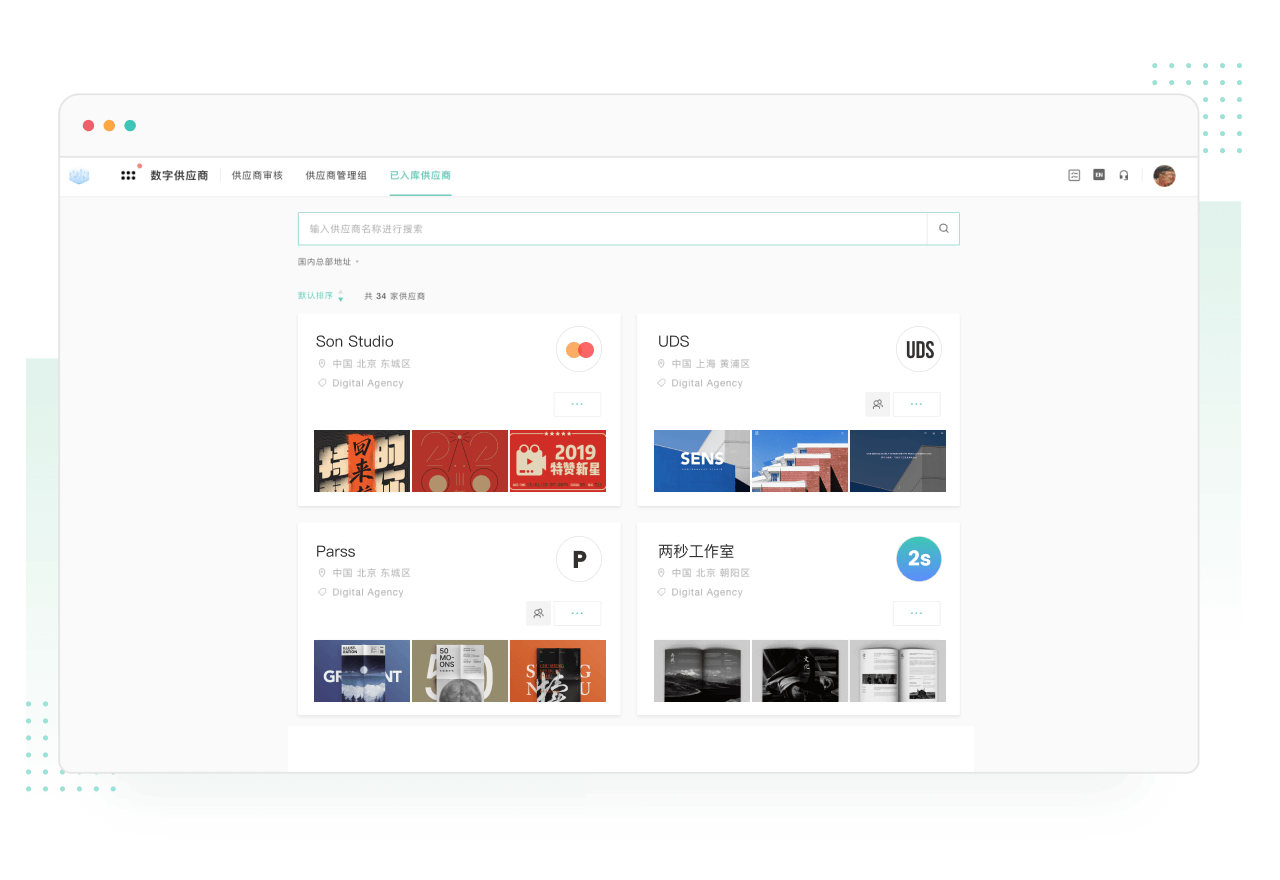Switch language with the EN icon
The height and width of the screenshot is (880, 1280).
1099,175
